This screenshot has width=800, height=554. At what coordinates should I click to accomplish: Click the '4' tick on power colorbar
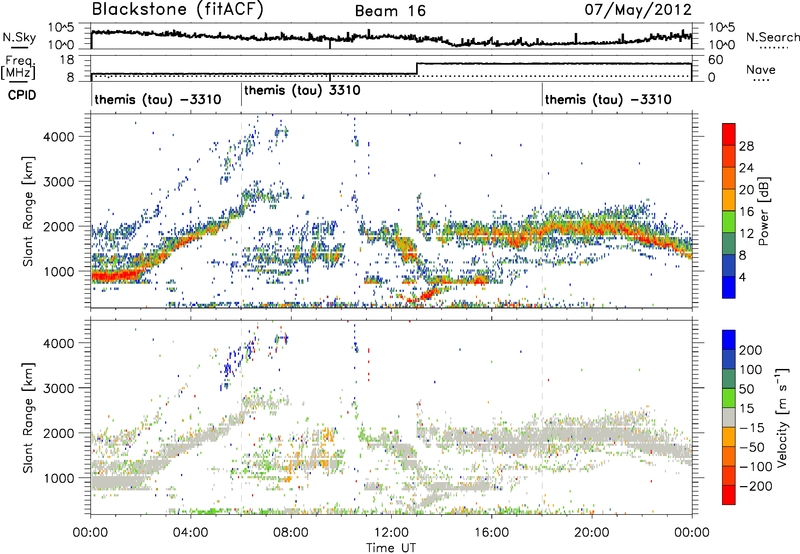(743, 277)
